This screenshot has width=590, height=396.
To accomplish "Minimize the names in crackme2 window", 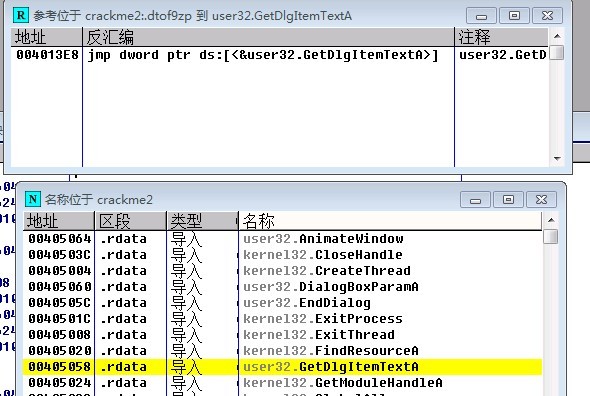I will (x=475, y=200).
